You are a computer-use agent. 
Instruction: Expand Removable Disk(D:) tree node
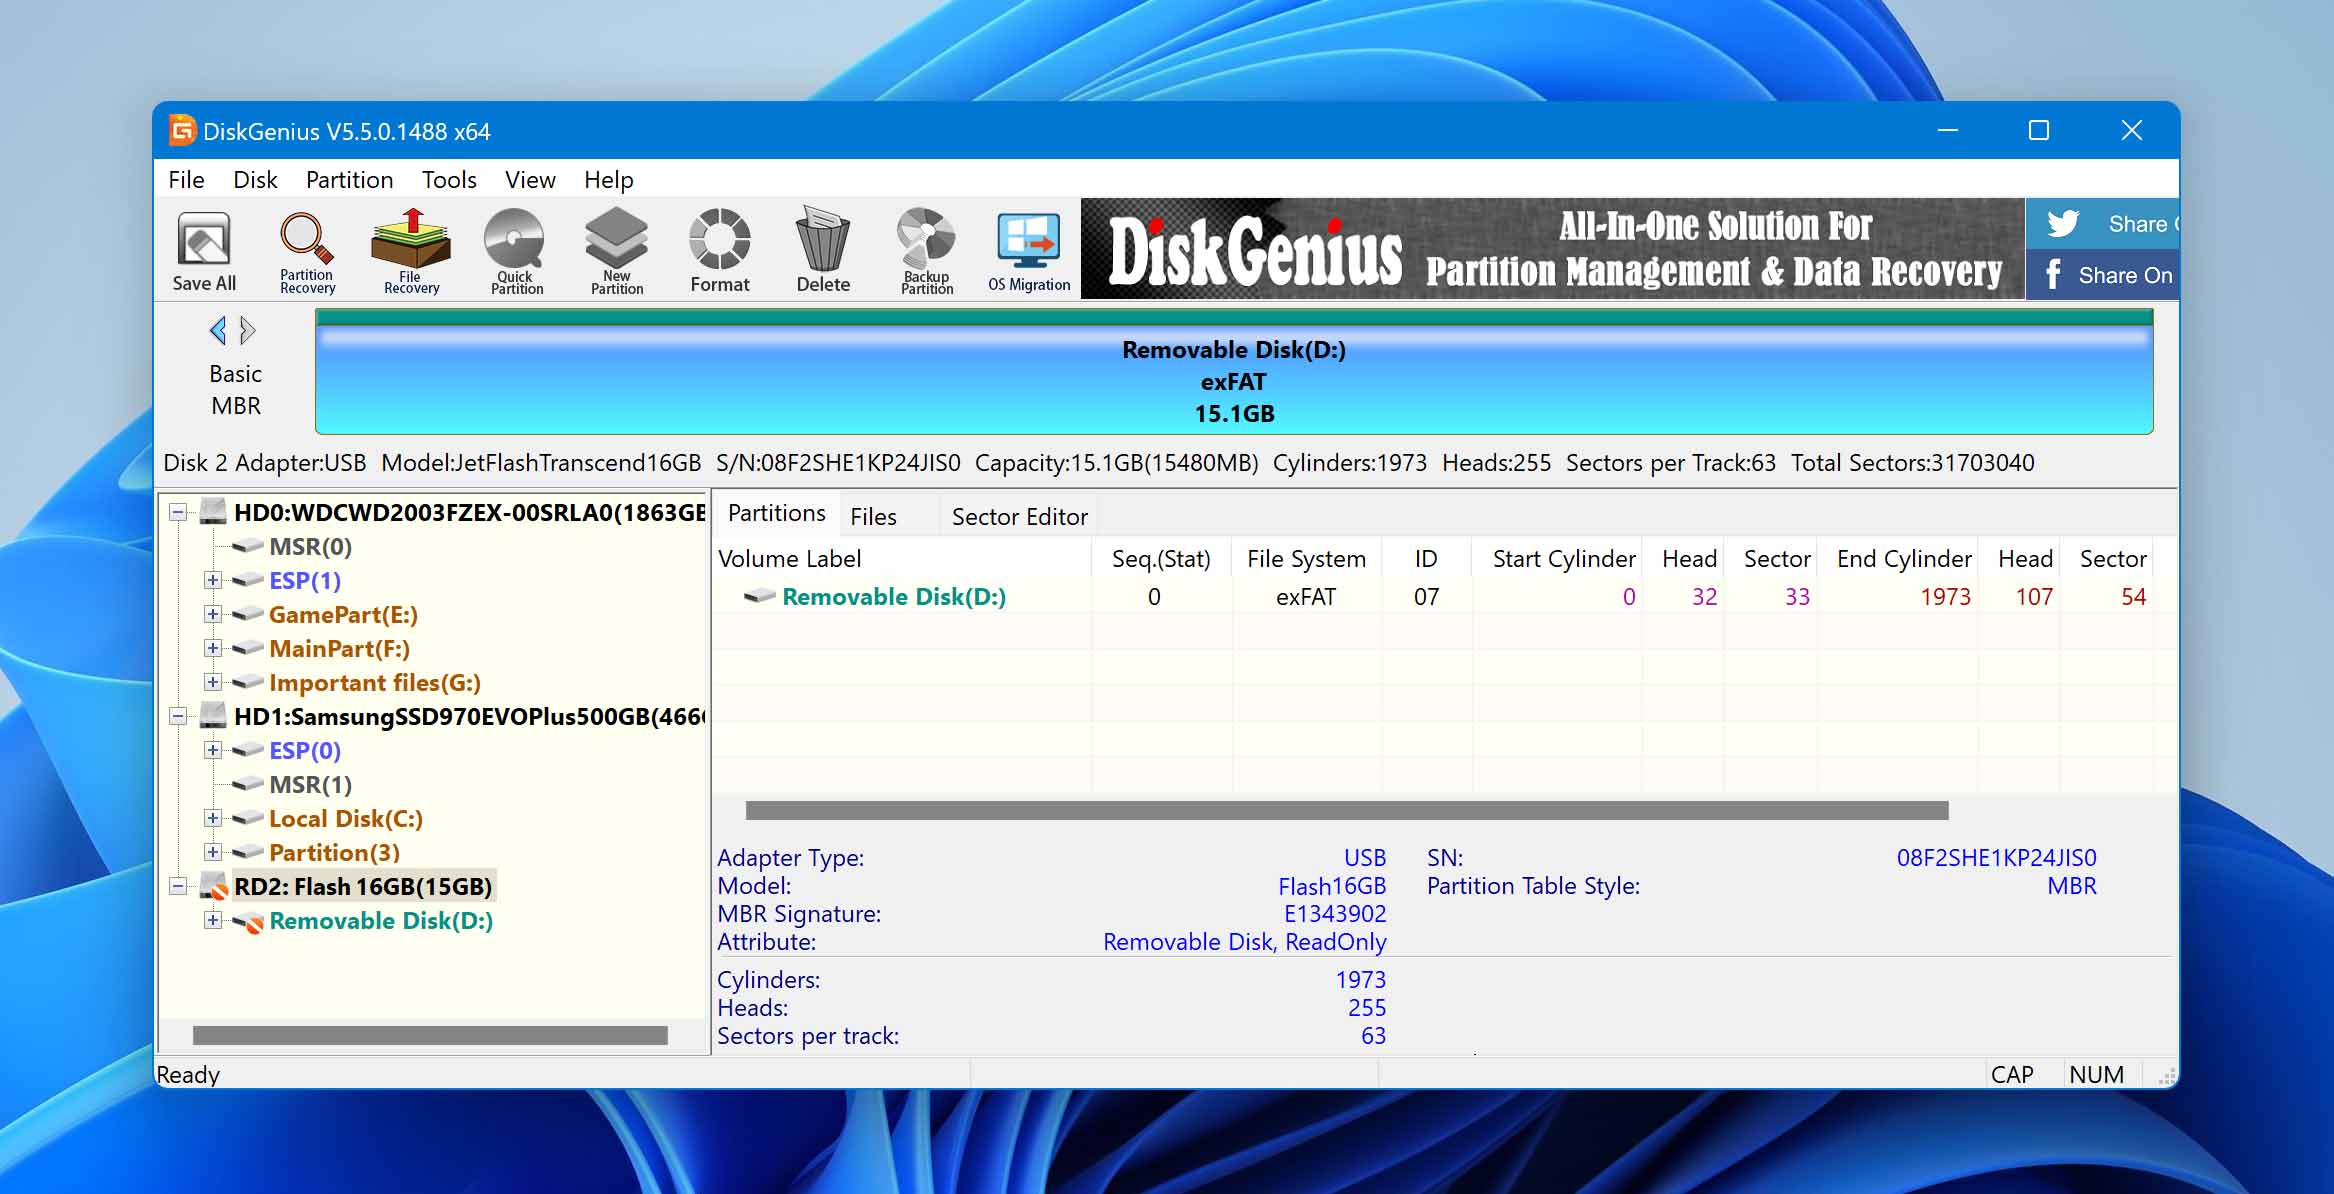[212, 920]
